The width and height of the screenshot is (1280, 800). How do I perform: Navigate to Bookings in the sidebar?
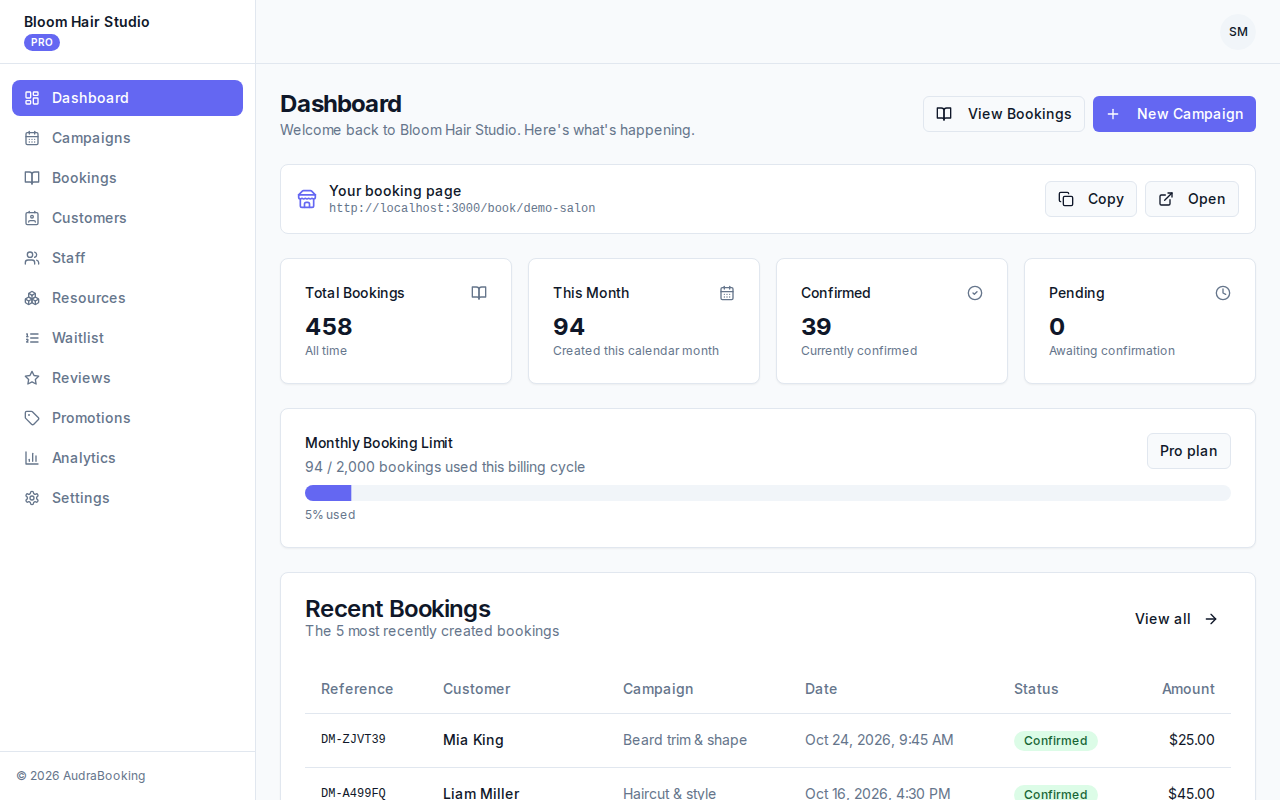[127, 178]
